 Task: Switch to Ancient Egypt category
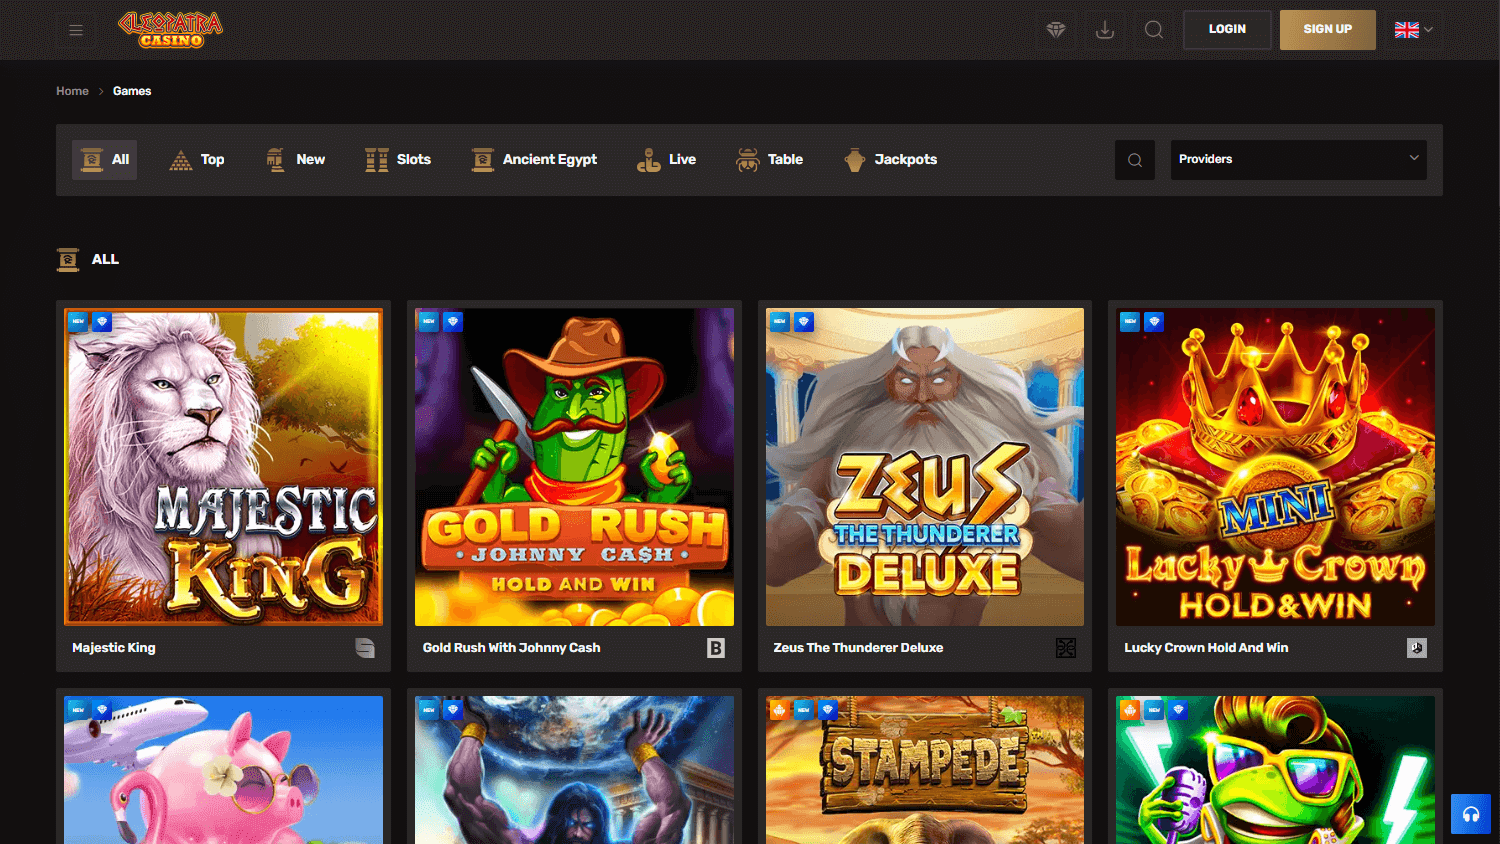tap(534, 160)
